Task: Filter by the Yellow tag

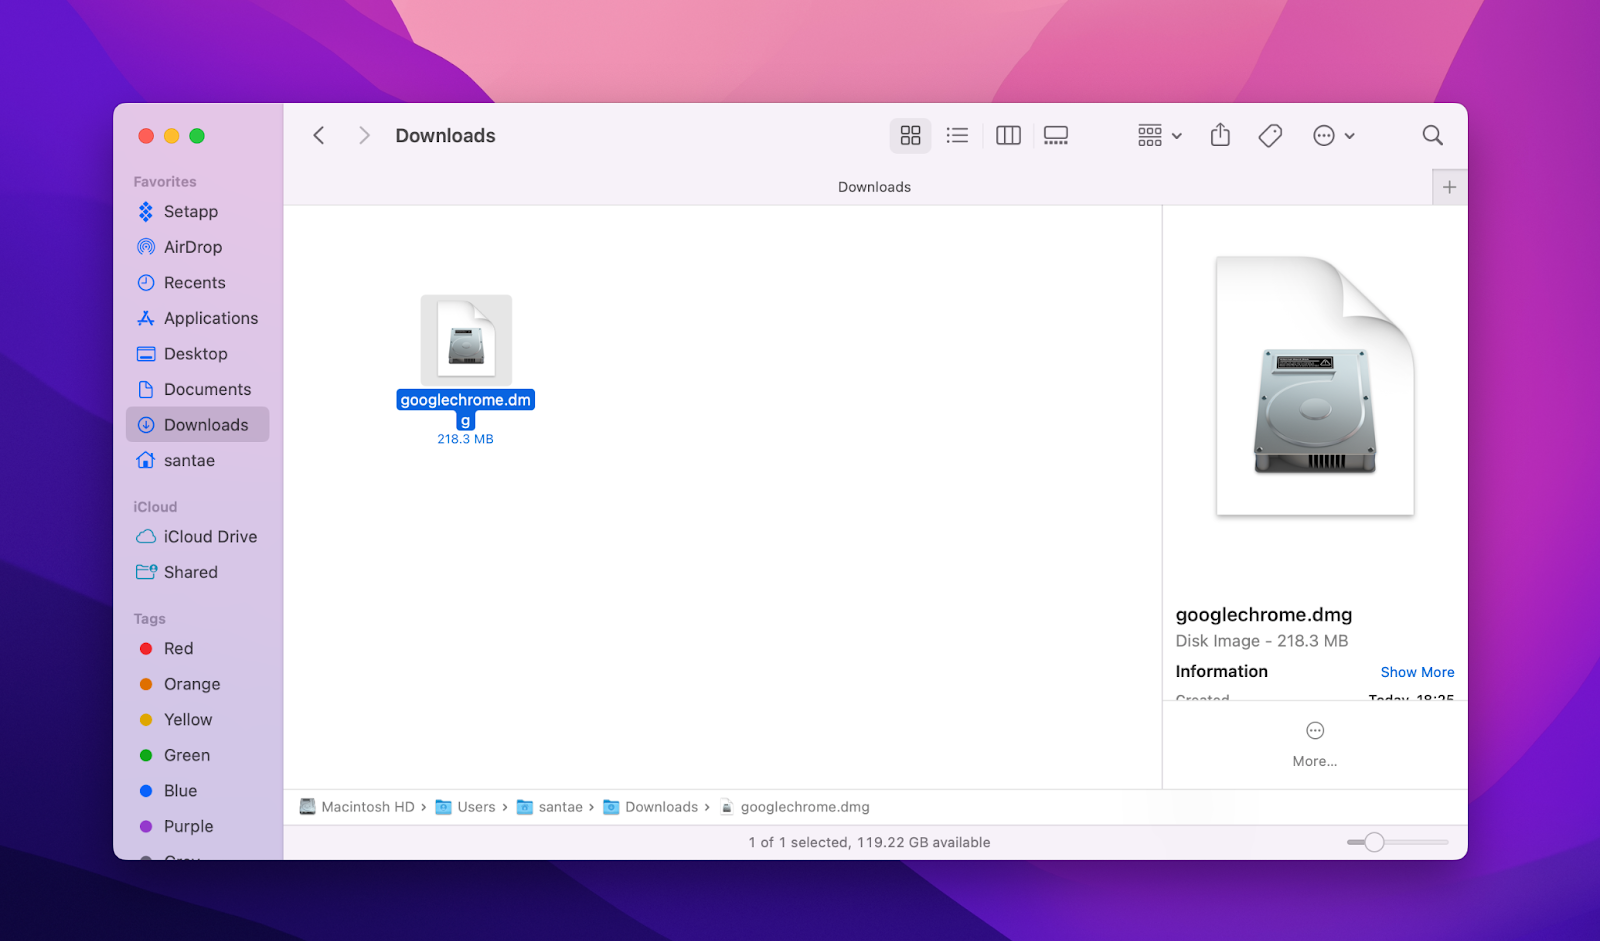Action: 198,720
